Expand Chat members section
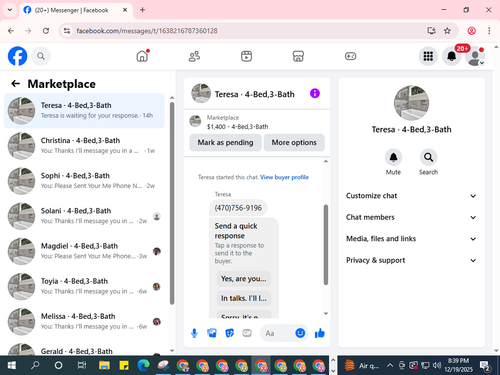Viewport: 500px width, 375px height. point(411,217)
